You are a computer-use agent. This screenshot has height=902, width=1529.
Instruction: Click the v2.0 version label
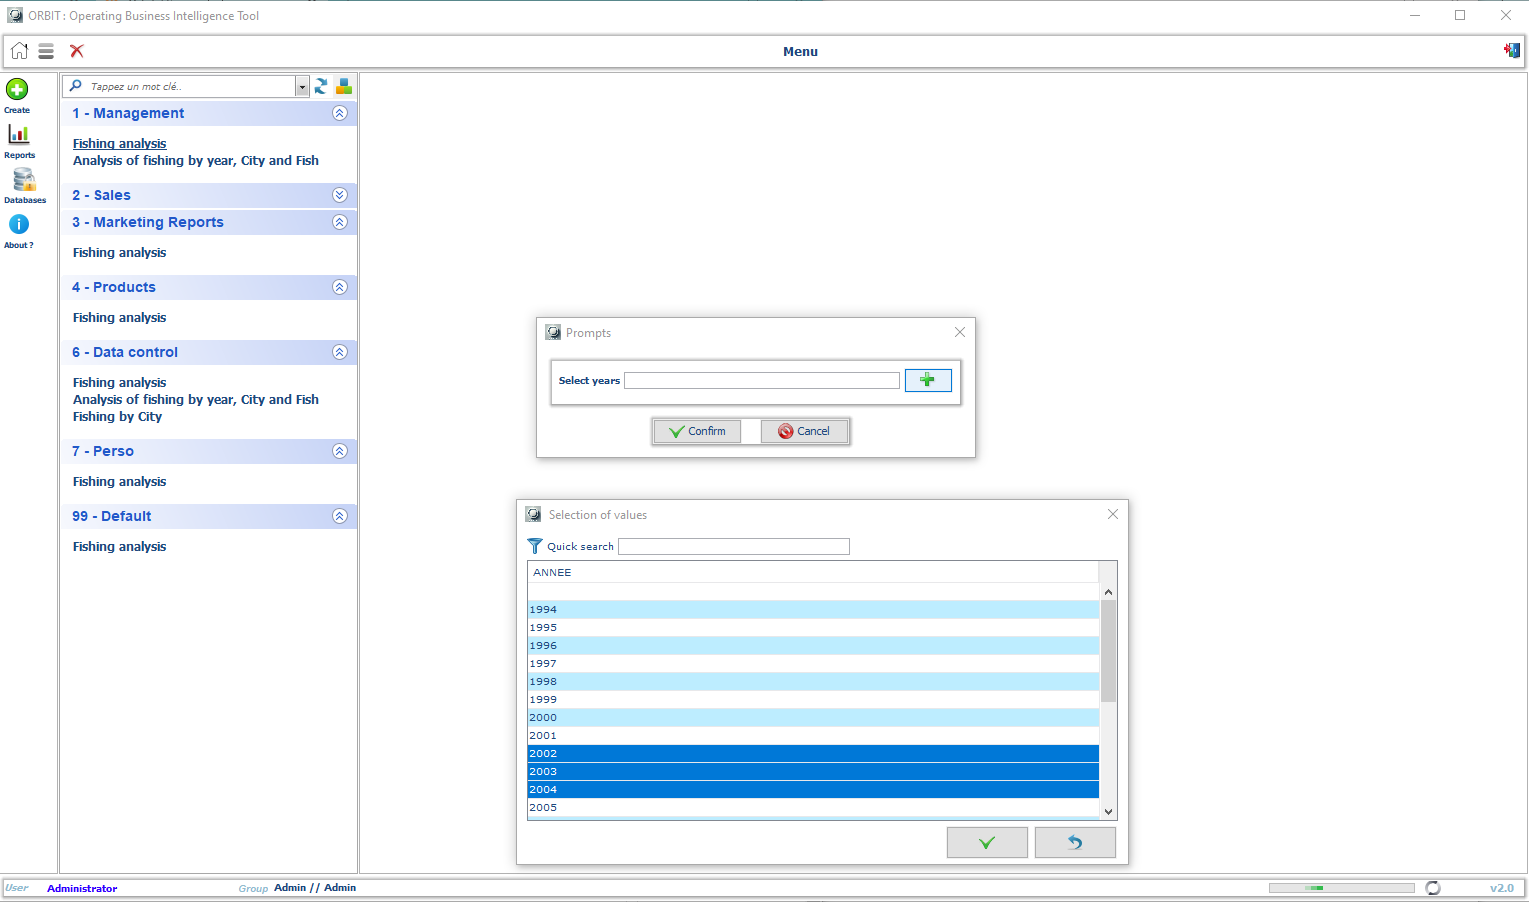tap(1502, 888)
